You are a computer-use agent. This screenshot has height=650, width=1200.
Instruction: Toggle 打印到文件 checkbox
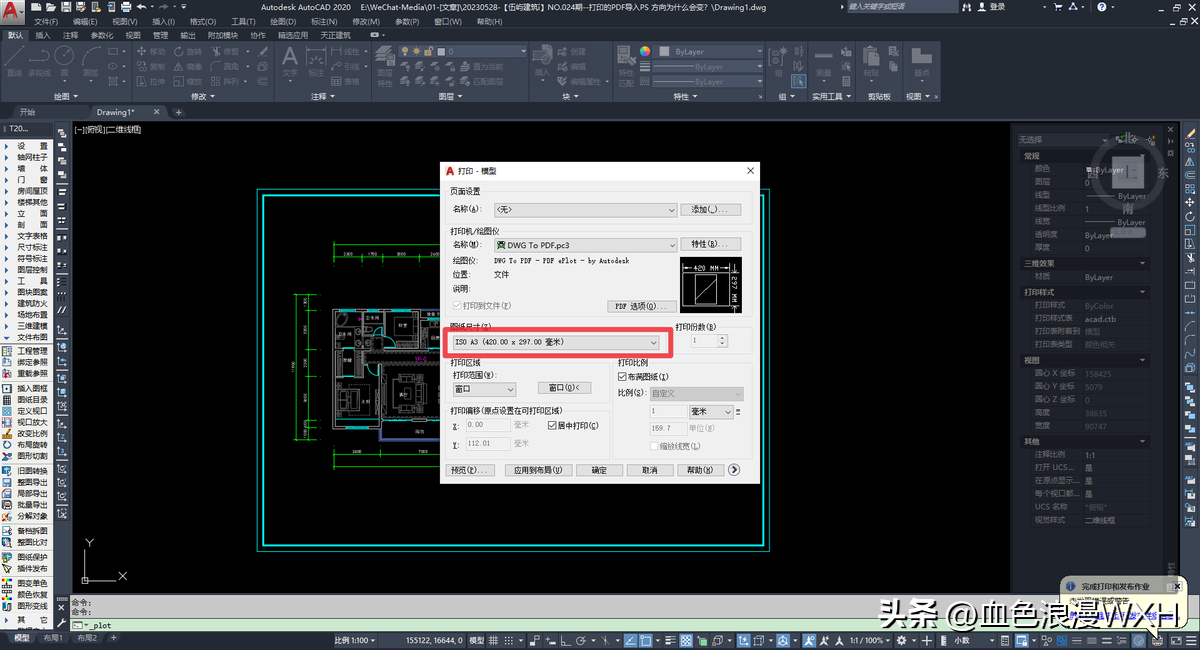point(457,306)
